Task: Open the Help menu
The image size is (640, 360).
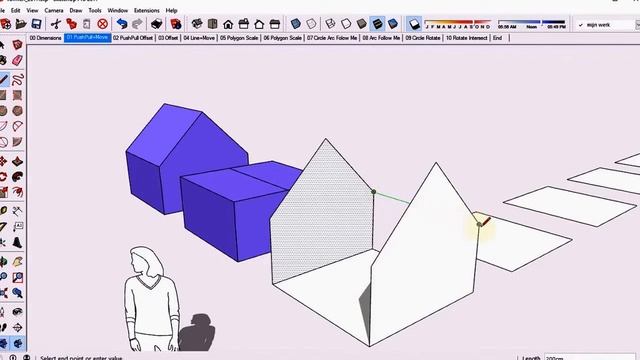Action: tap(171, 10)
